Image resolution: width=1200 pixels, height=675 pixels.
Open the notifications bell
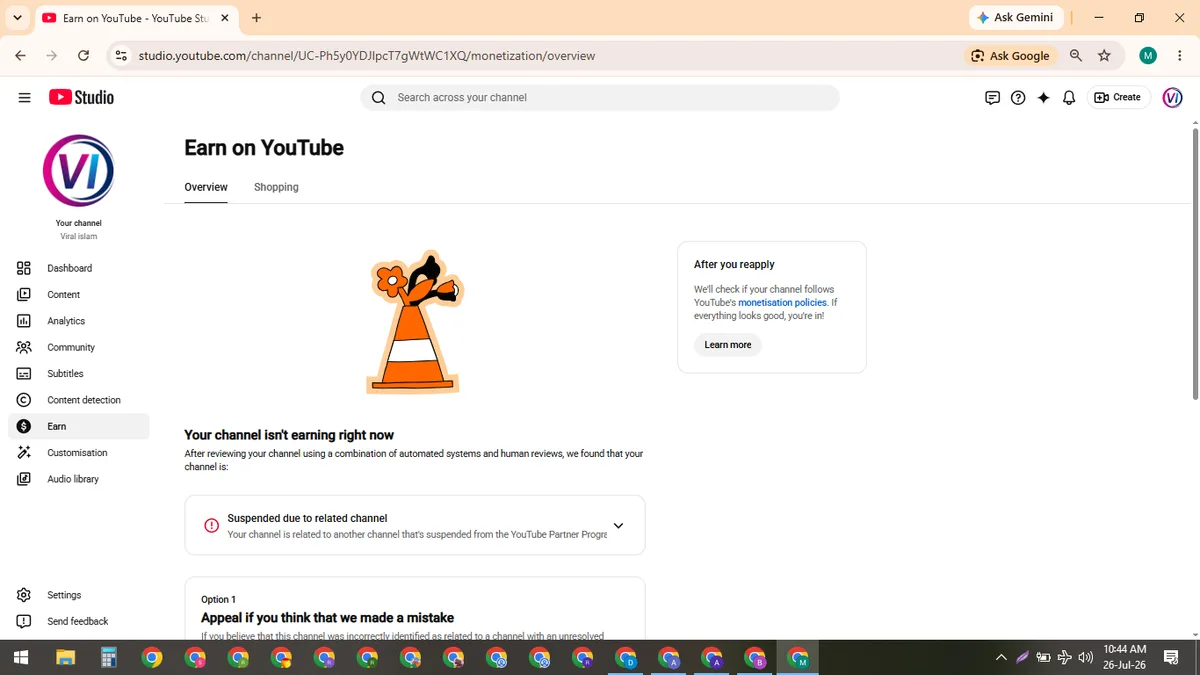[x=1069, y=97]
